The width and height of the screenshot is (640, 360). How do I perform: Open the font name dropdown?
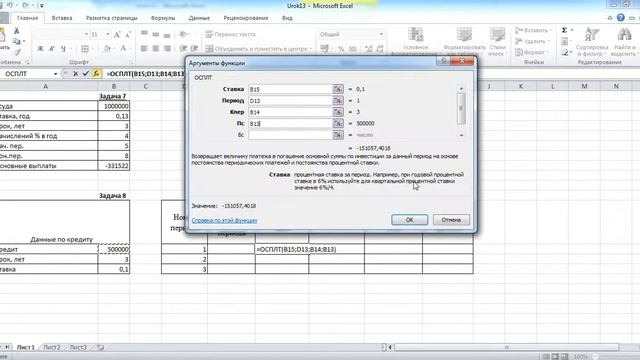(x=86, y=35)
